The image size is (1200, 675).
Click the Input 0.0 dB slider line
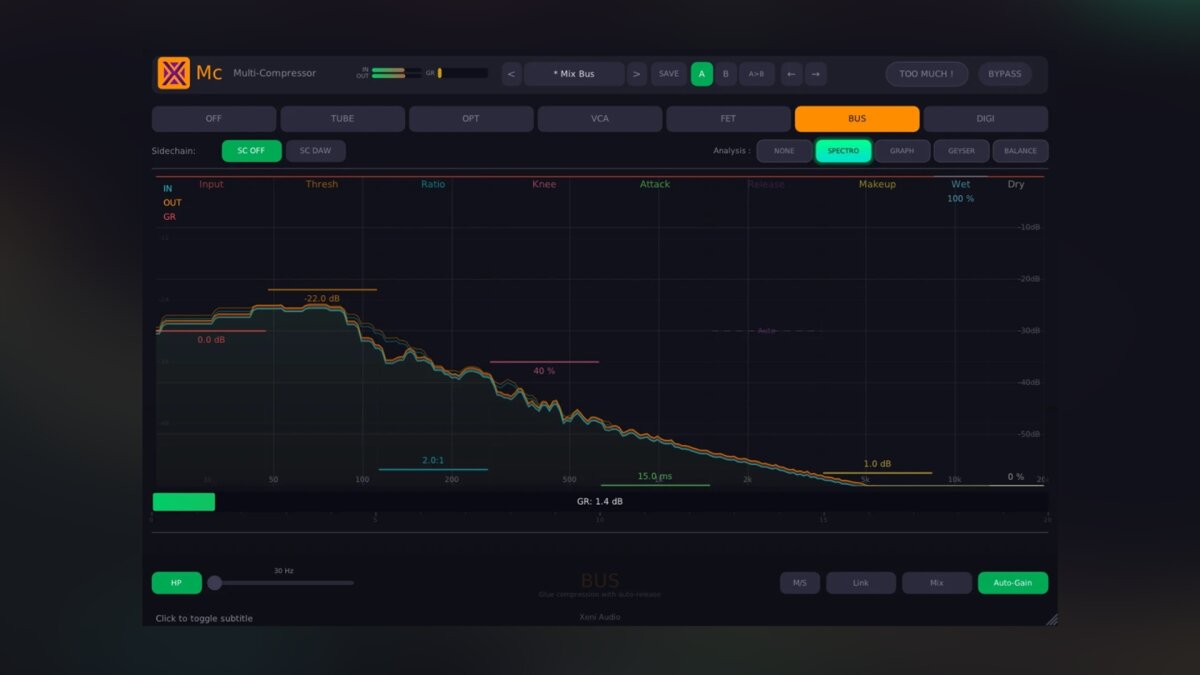pyautogui.click(x=211, y=331)
